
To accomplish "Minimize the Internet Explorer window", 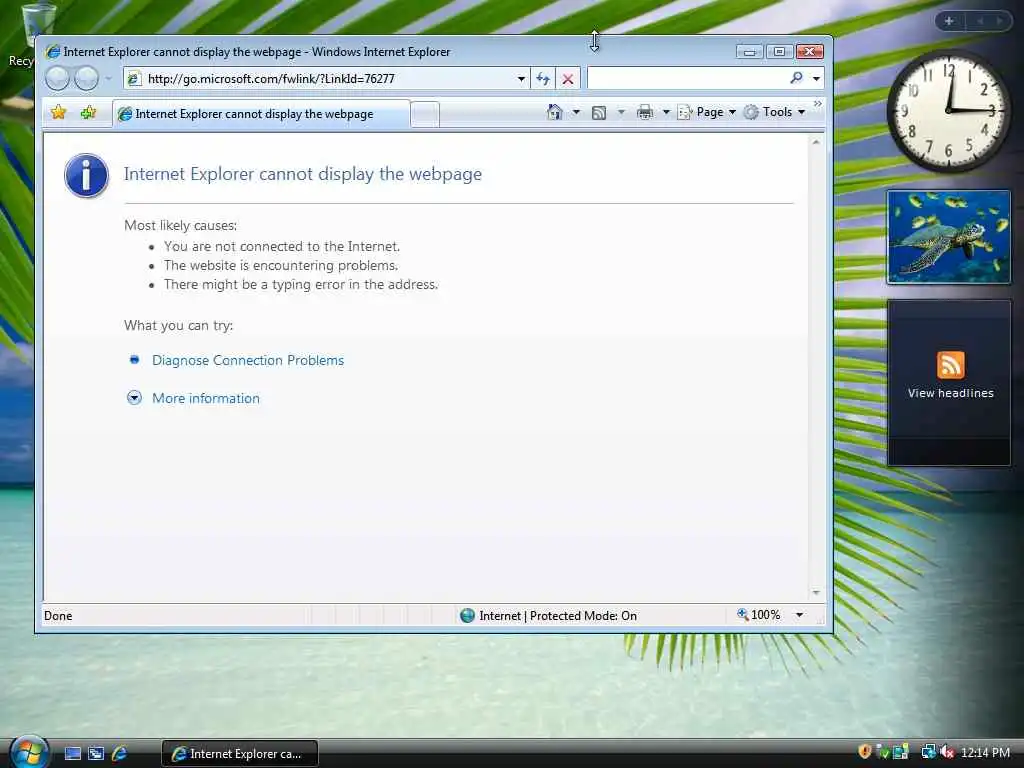I will pos(749,52).
